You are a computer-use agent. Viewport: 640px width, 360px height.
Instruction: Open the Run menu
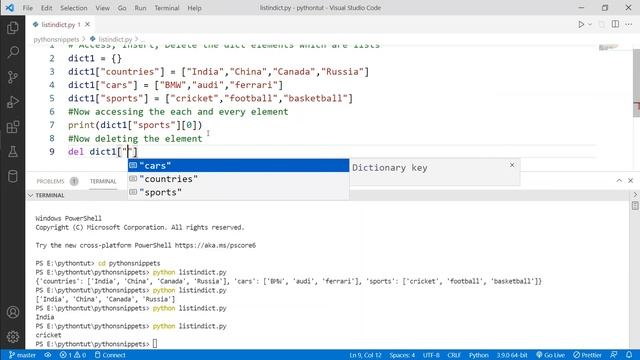click(x=140, y=8)
